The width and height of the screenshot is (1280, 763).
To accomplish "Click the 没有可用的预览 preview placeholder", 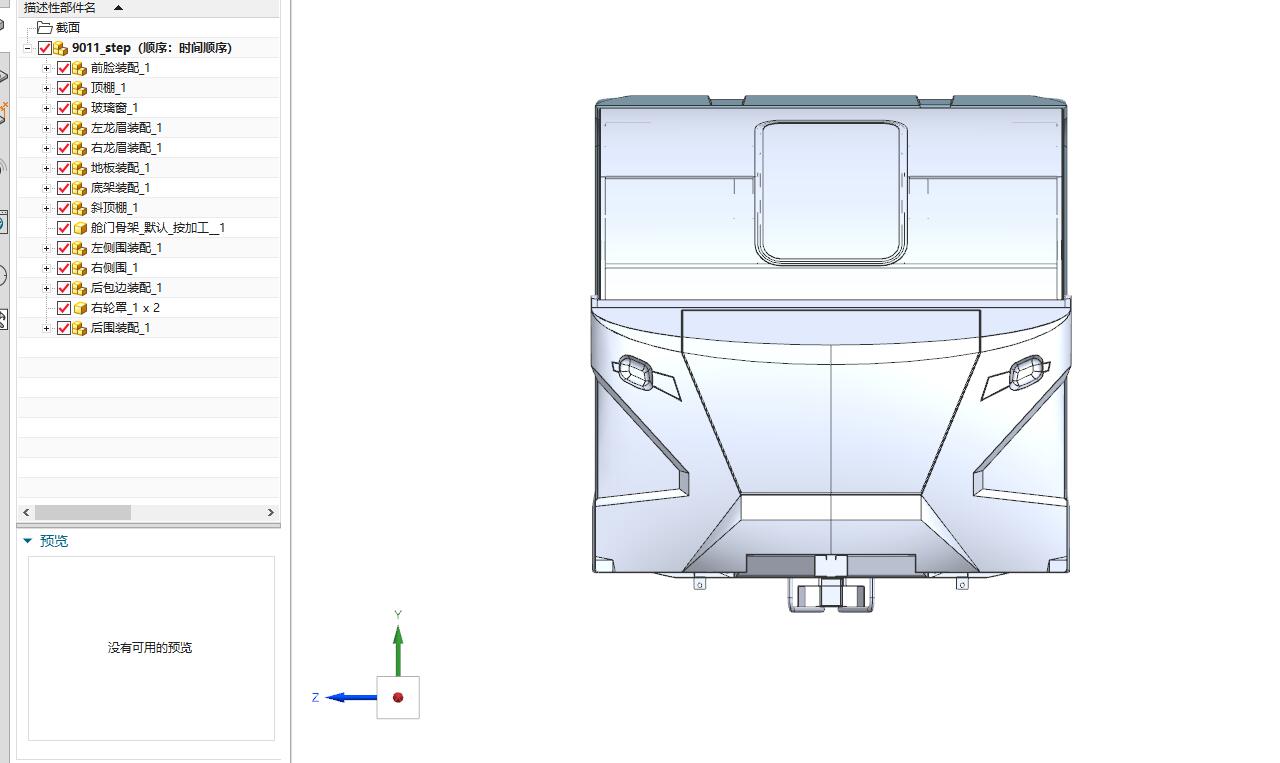I will click(x=150, y=648).
